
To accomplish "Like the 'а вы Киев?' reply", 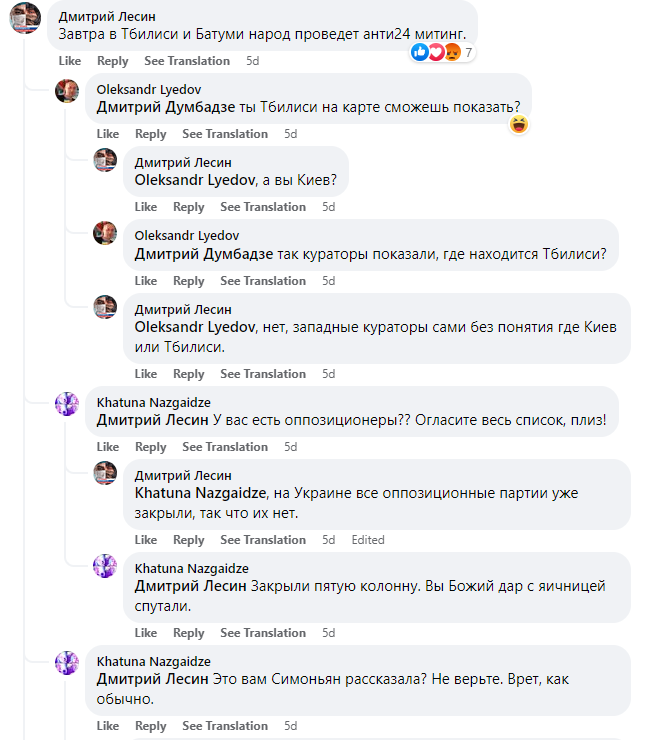I will pos(146,207).
